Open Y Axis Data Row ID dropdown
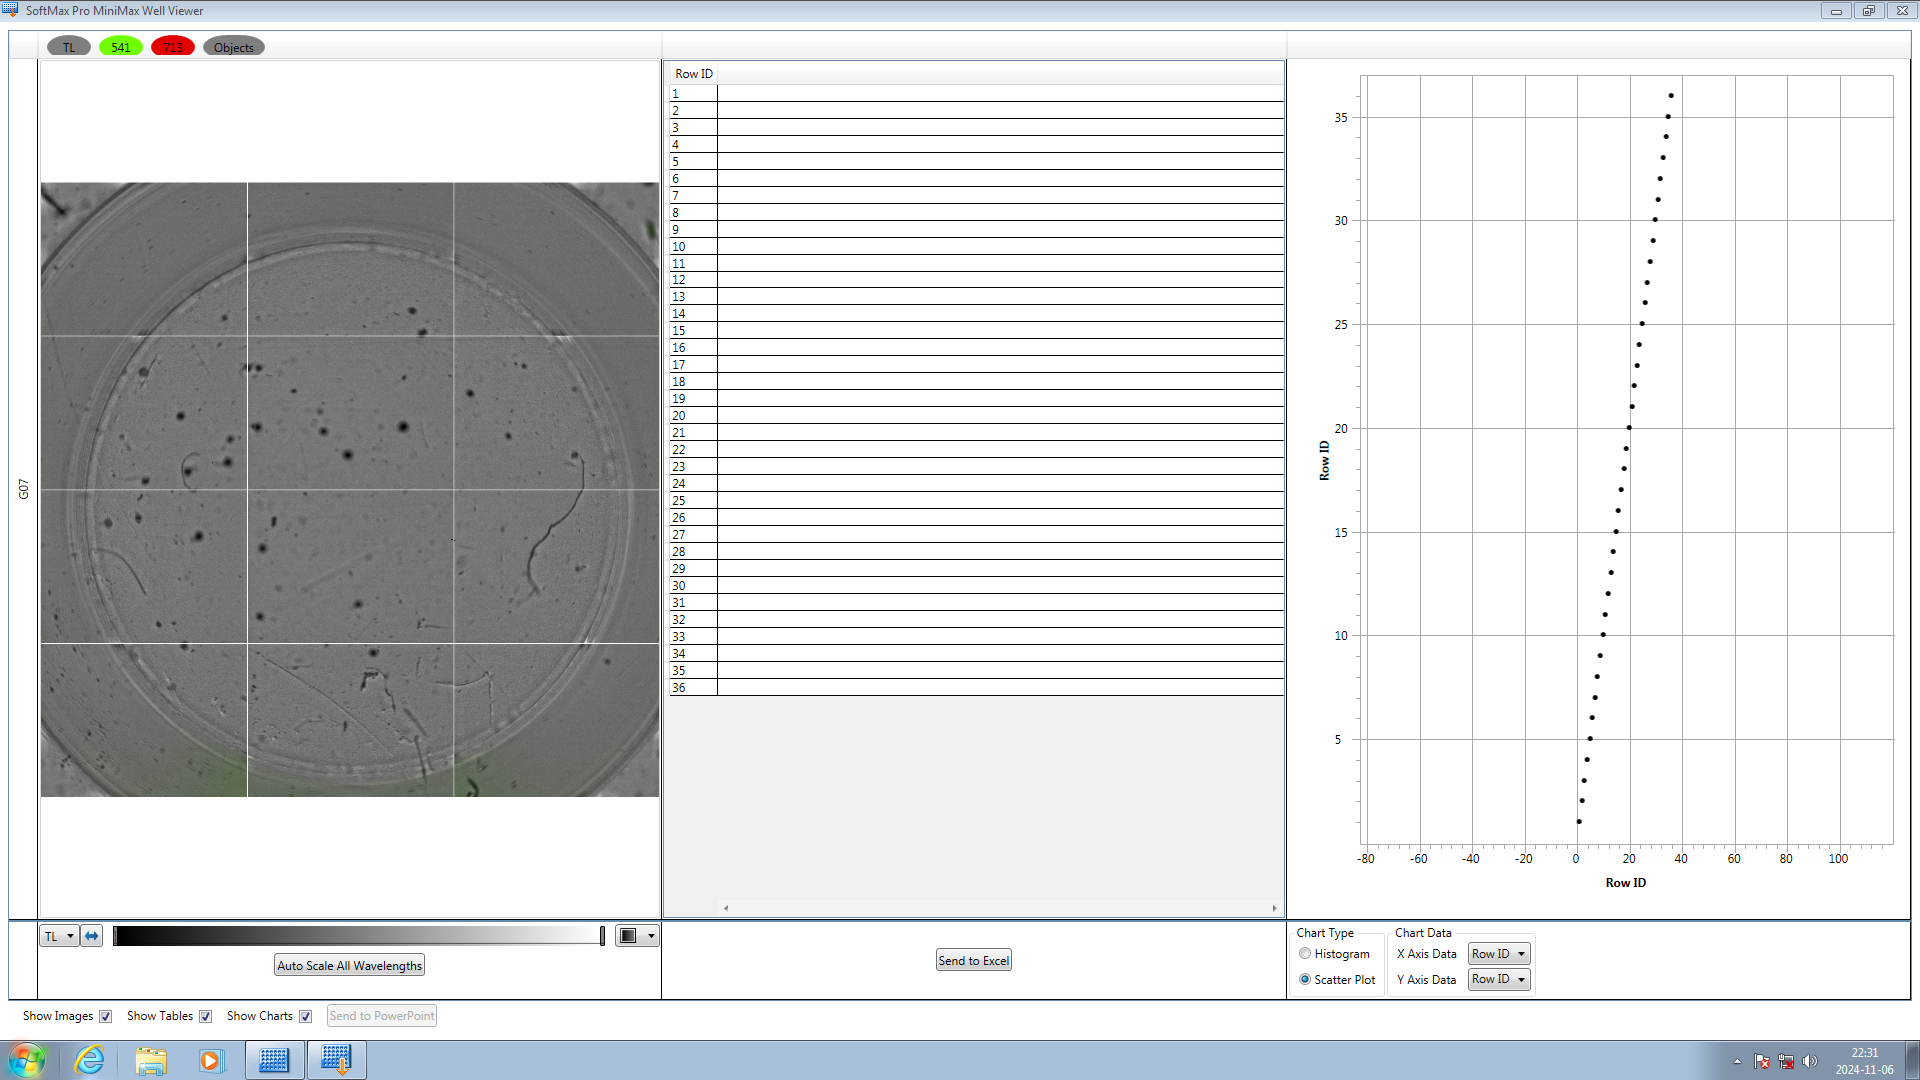This screenshot has width=1920, height=1080. (1499, 979)
